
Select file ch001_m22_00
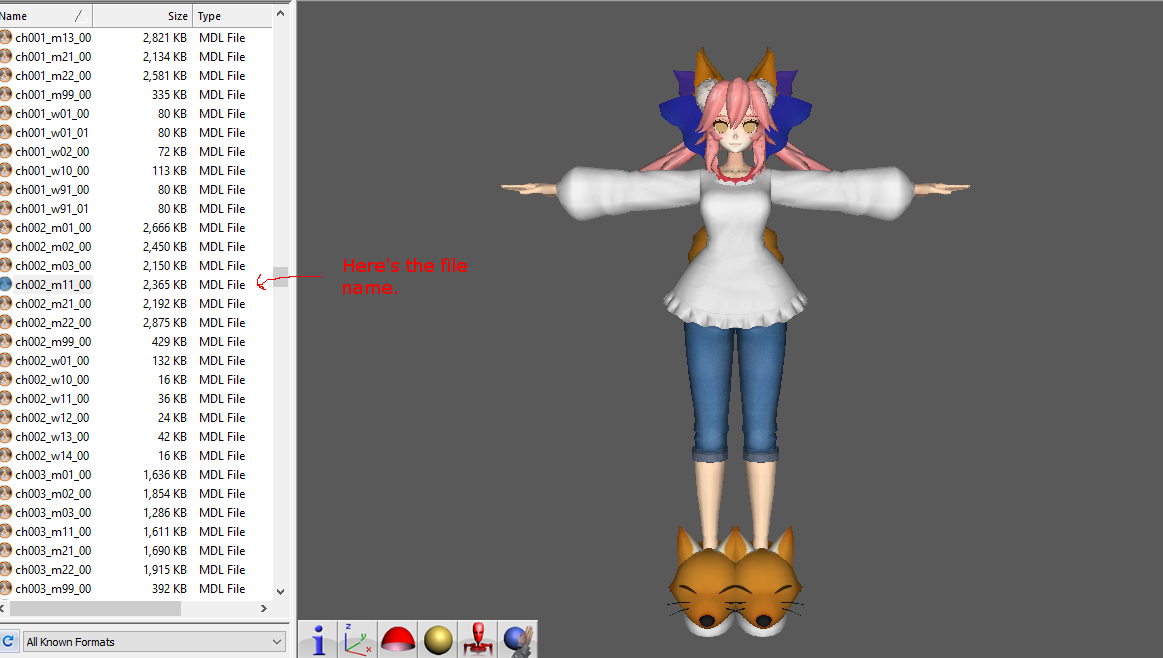tap(53, 76)
